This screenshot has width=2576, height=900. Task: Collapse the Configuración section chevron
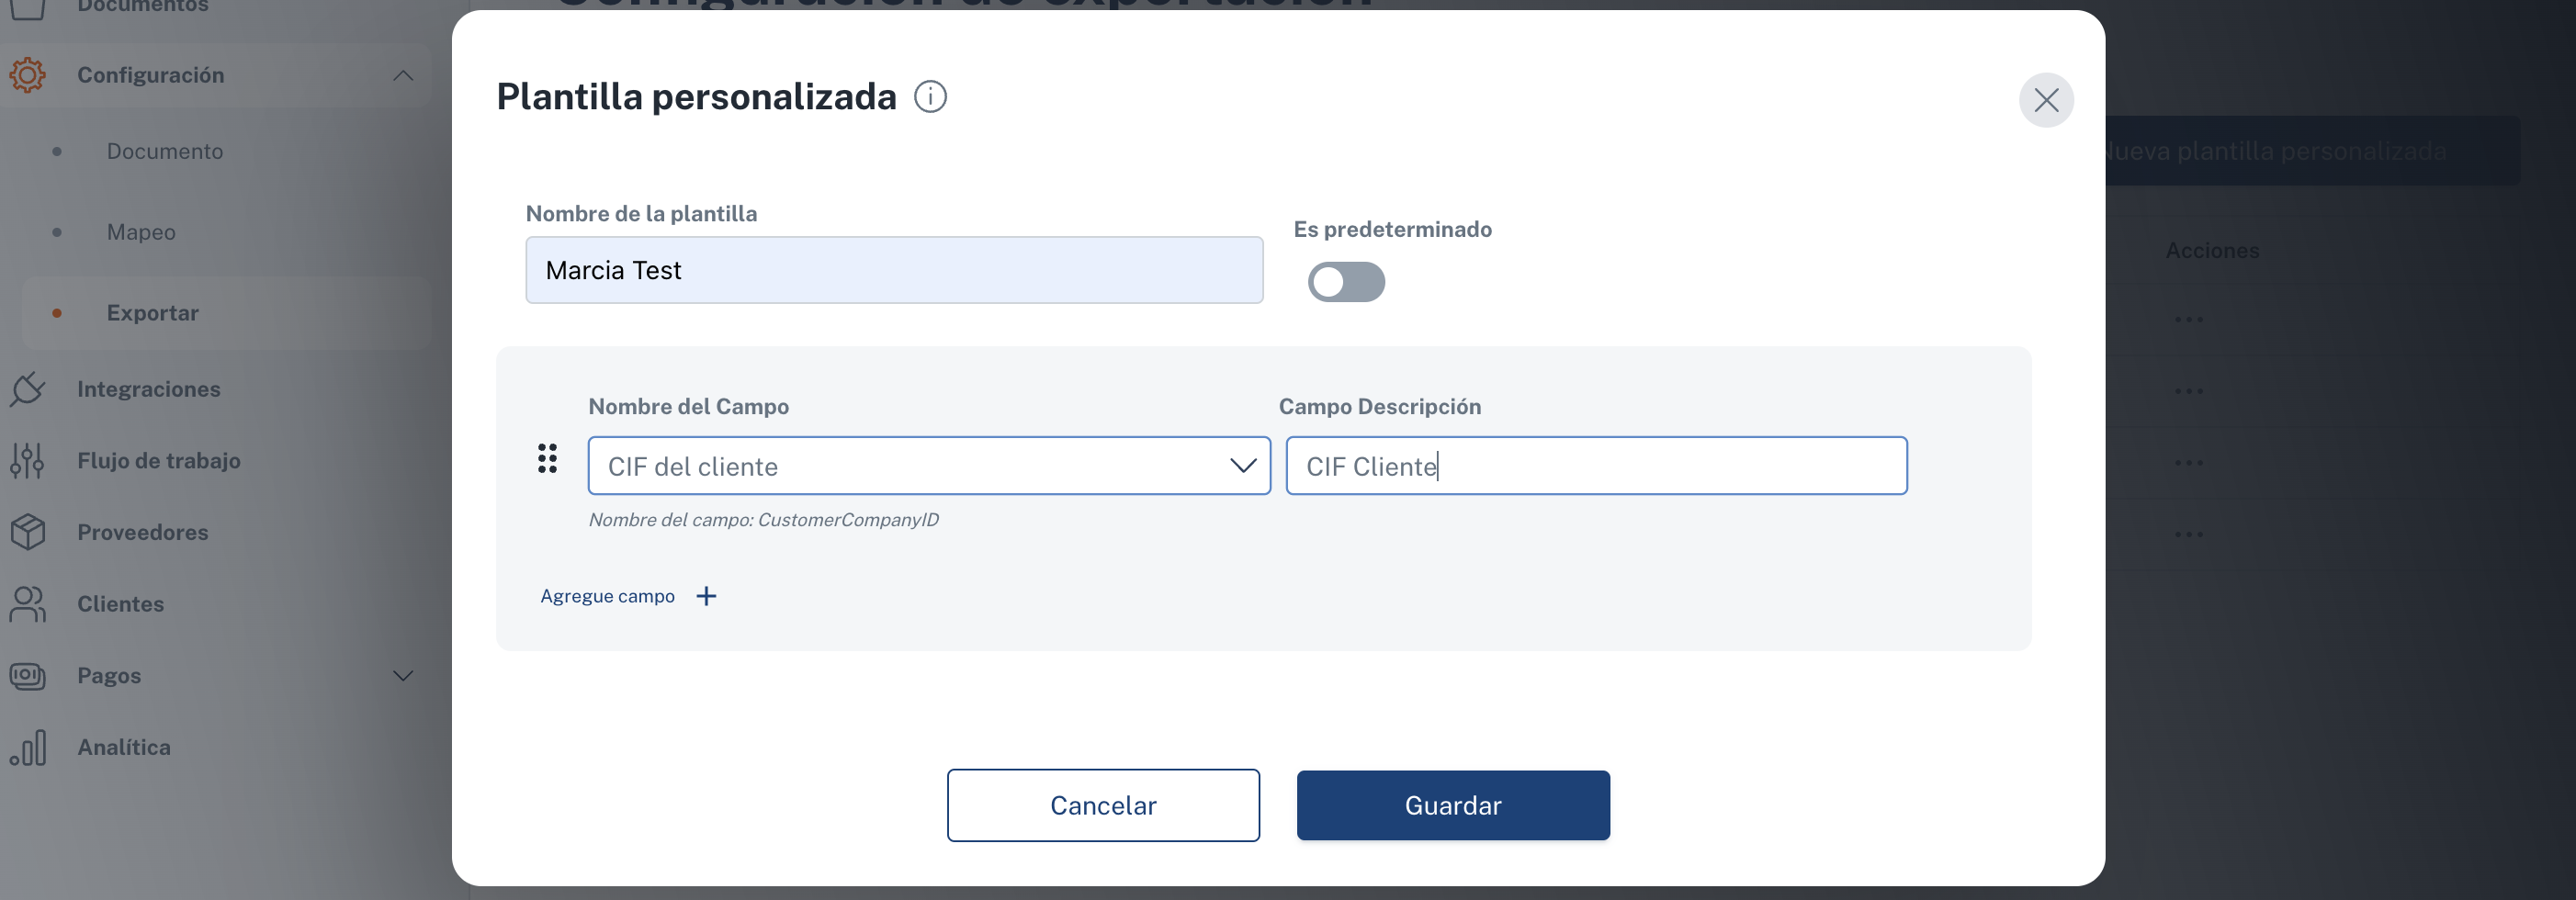(x=403, y=75)
